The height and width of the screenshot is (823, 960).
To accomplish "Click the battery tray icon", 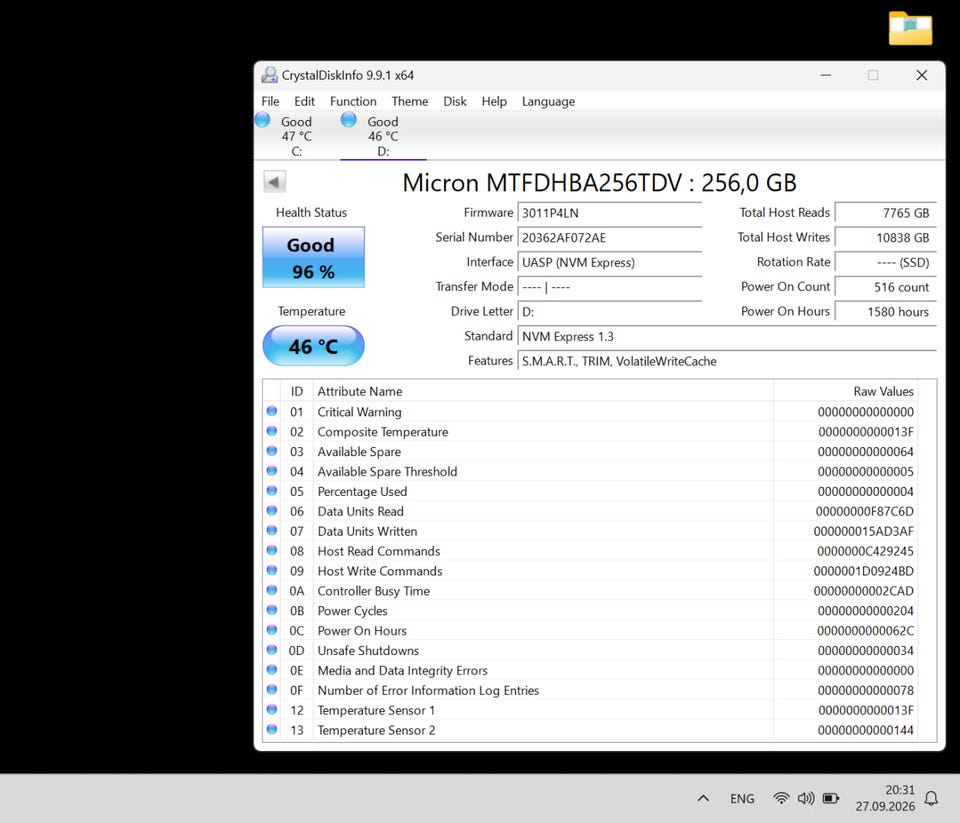I will (x=831, y=798).
